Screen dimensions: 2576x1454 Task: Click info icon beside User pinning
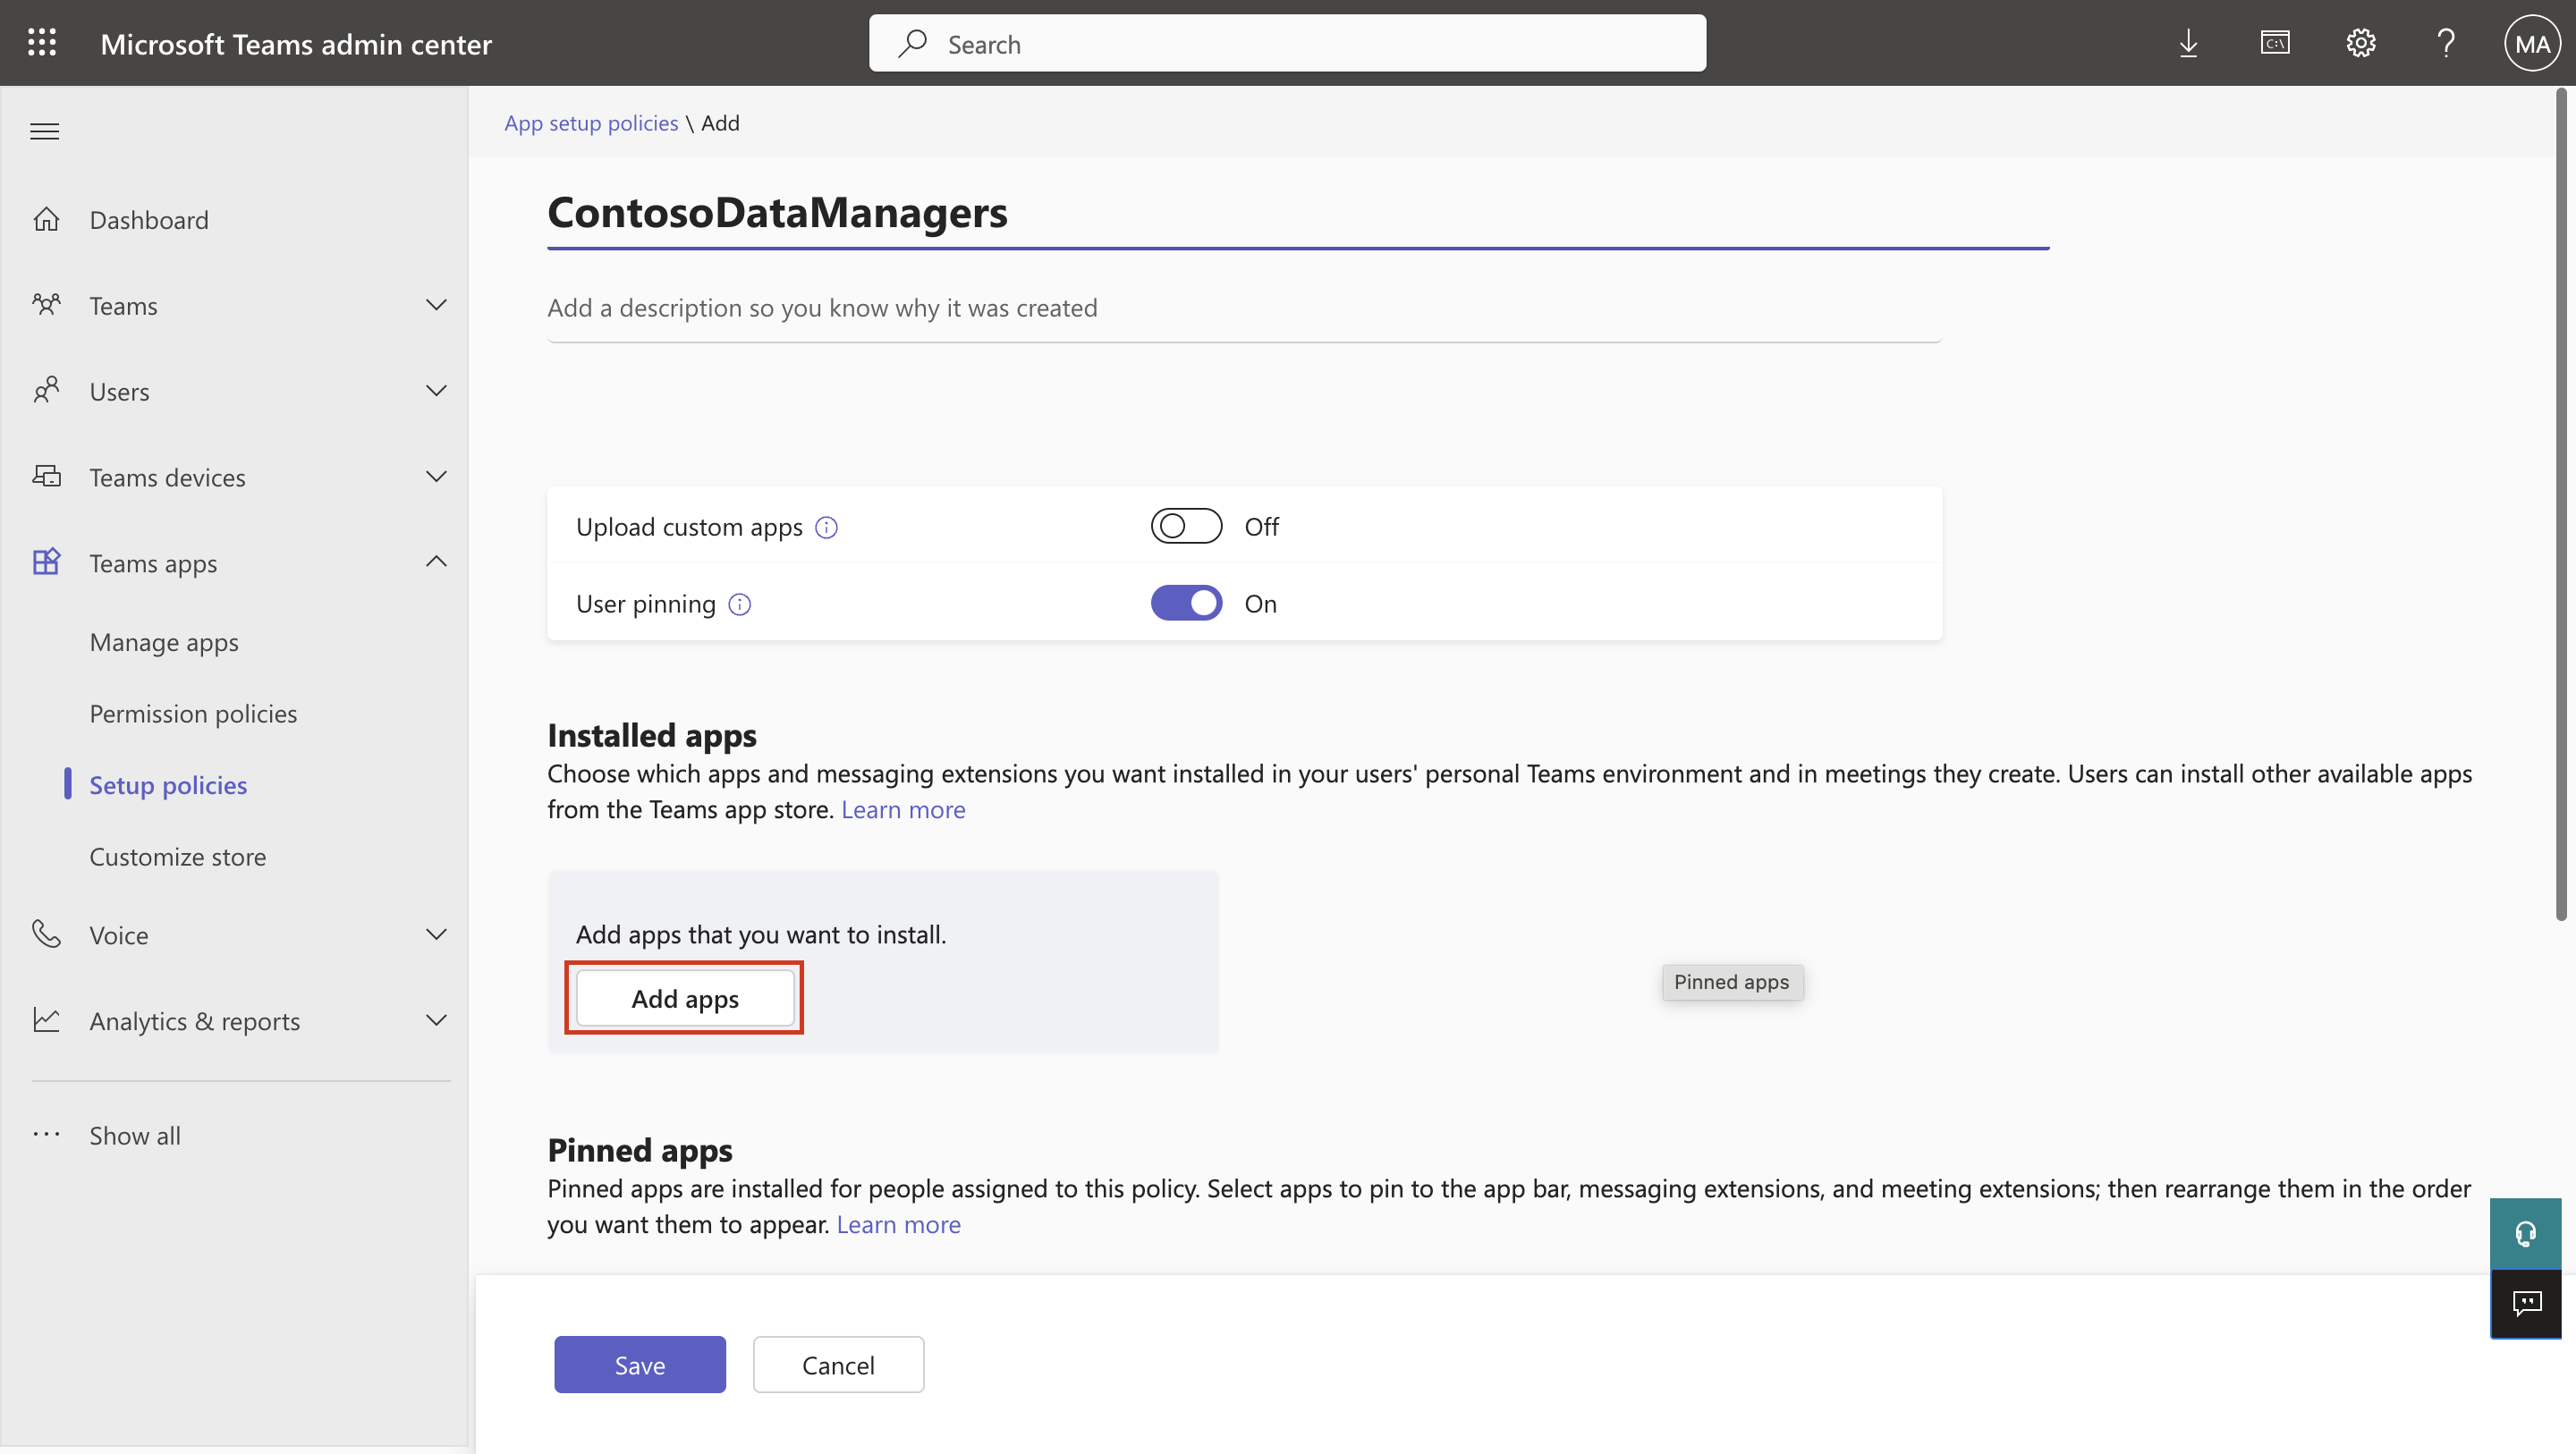tap(740, 604)
